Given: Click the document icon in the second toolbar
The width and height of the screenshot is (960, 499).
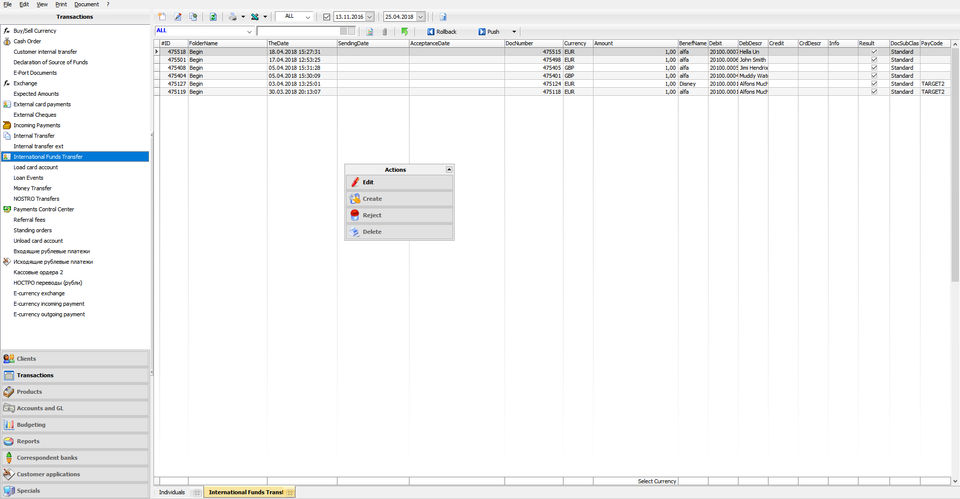Looking at the screenshot, I should tap(369, 31).
